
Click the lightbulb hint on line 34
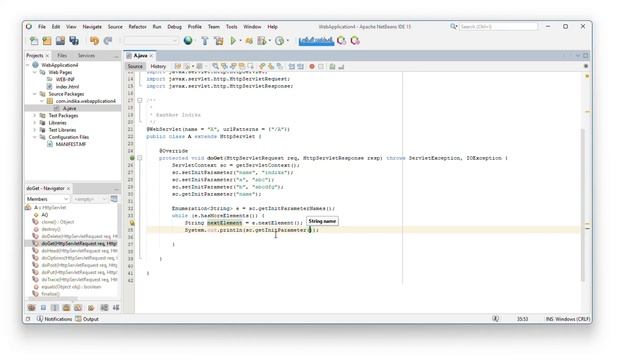(132, 223)
